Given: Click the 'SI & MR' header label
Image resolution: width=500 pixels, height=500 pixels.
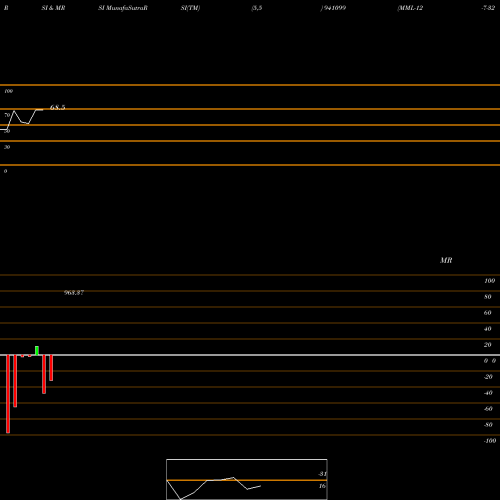Looking at the screenshot, I should pyautogui.click(x=53, y=8).
